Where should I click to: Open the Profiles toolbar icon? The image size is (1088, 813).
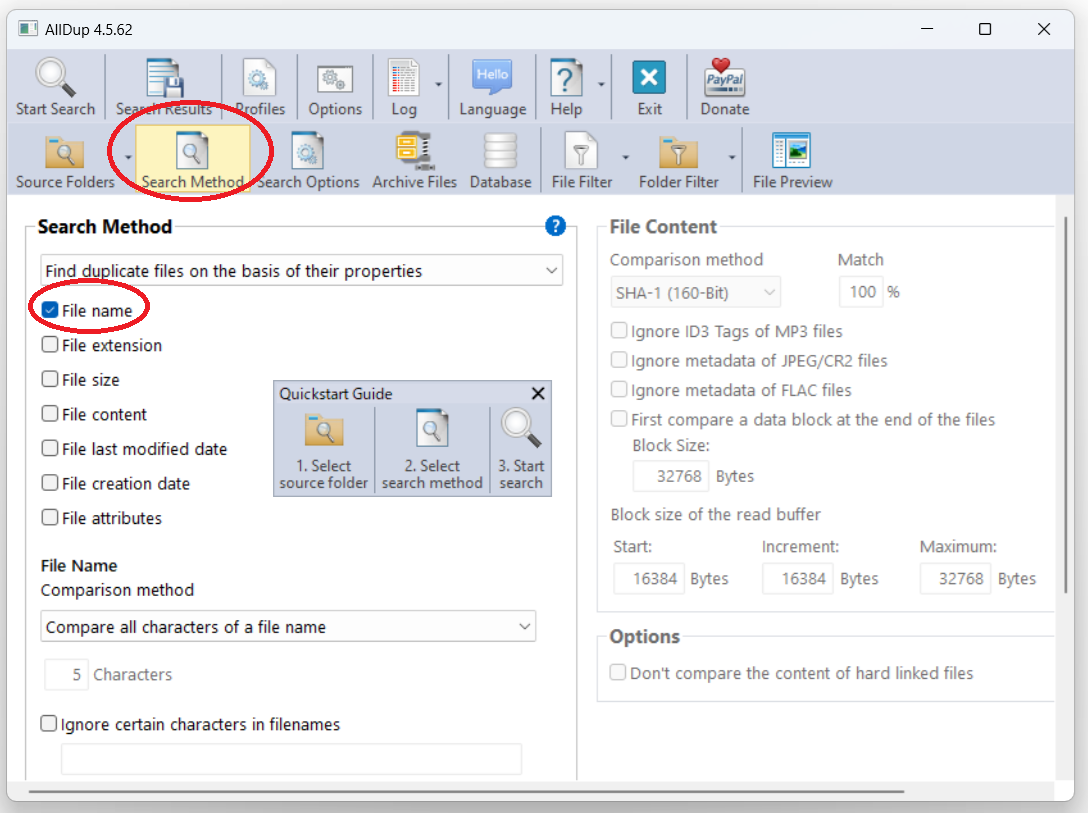[260, 80]
